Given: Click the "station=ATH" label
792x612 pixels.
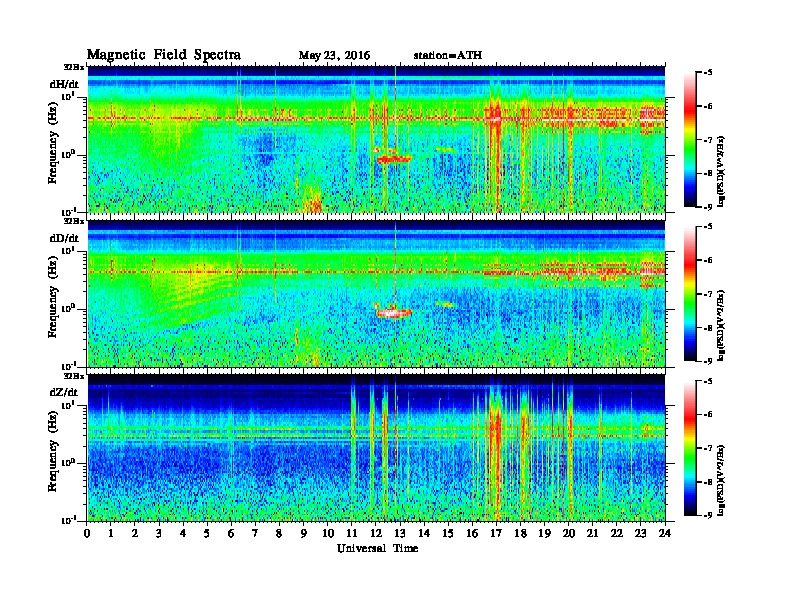Looking at the screenshot, I should point(448,56).
